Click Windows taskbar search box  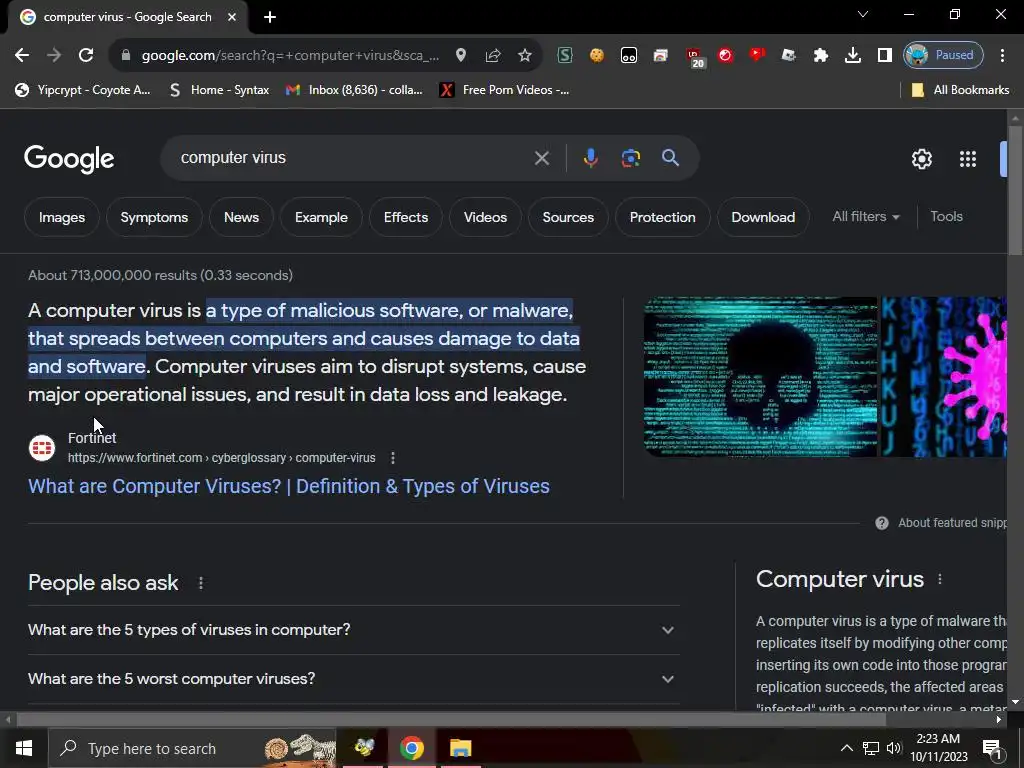[x=193, y=748]
